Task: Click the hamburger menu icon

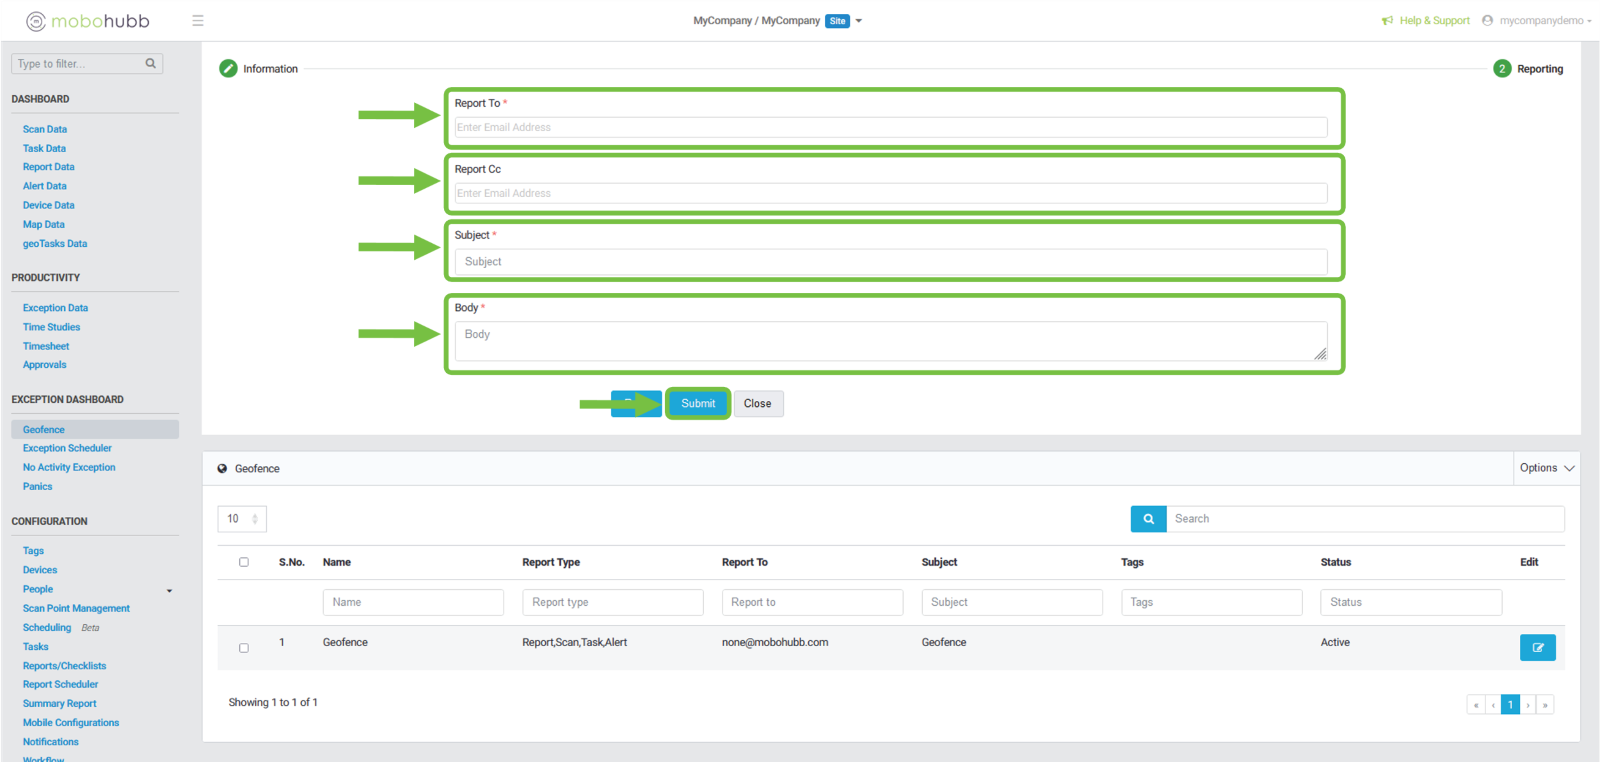Action: (x=198, y=21)
